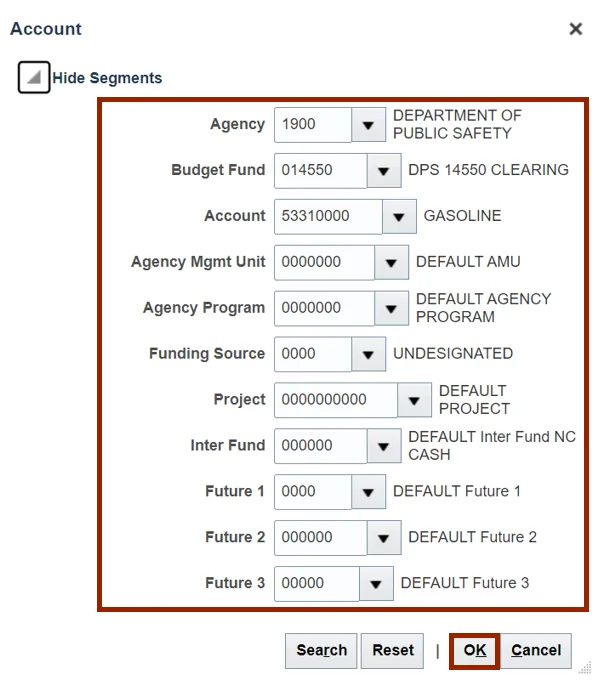Expand the Future 2 dropdown list
The image size is (614, 680).
pos(383,538)
